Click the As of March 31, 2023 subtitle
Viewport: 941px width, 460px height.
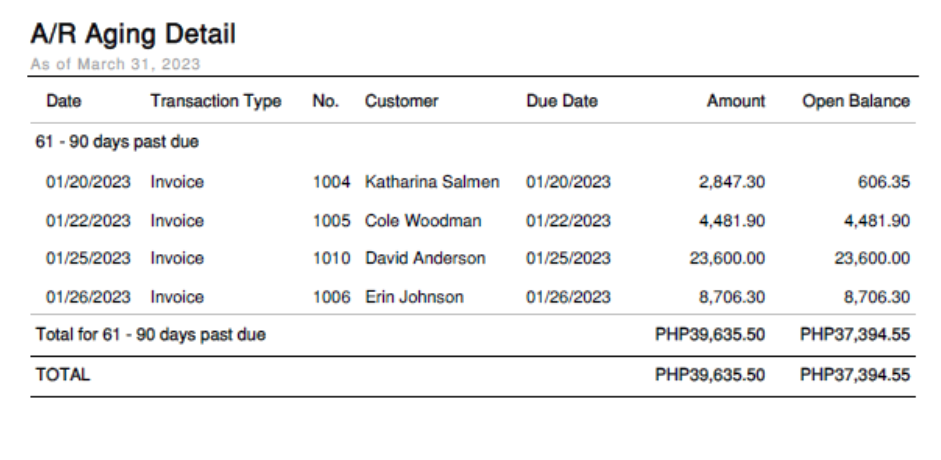[x=115, y=64]
